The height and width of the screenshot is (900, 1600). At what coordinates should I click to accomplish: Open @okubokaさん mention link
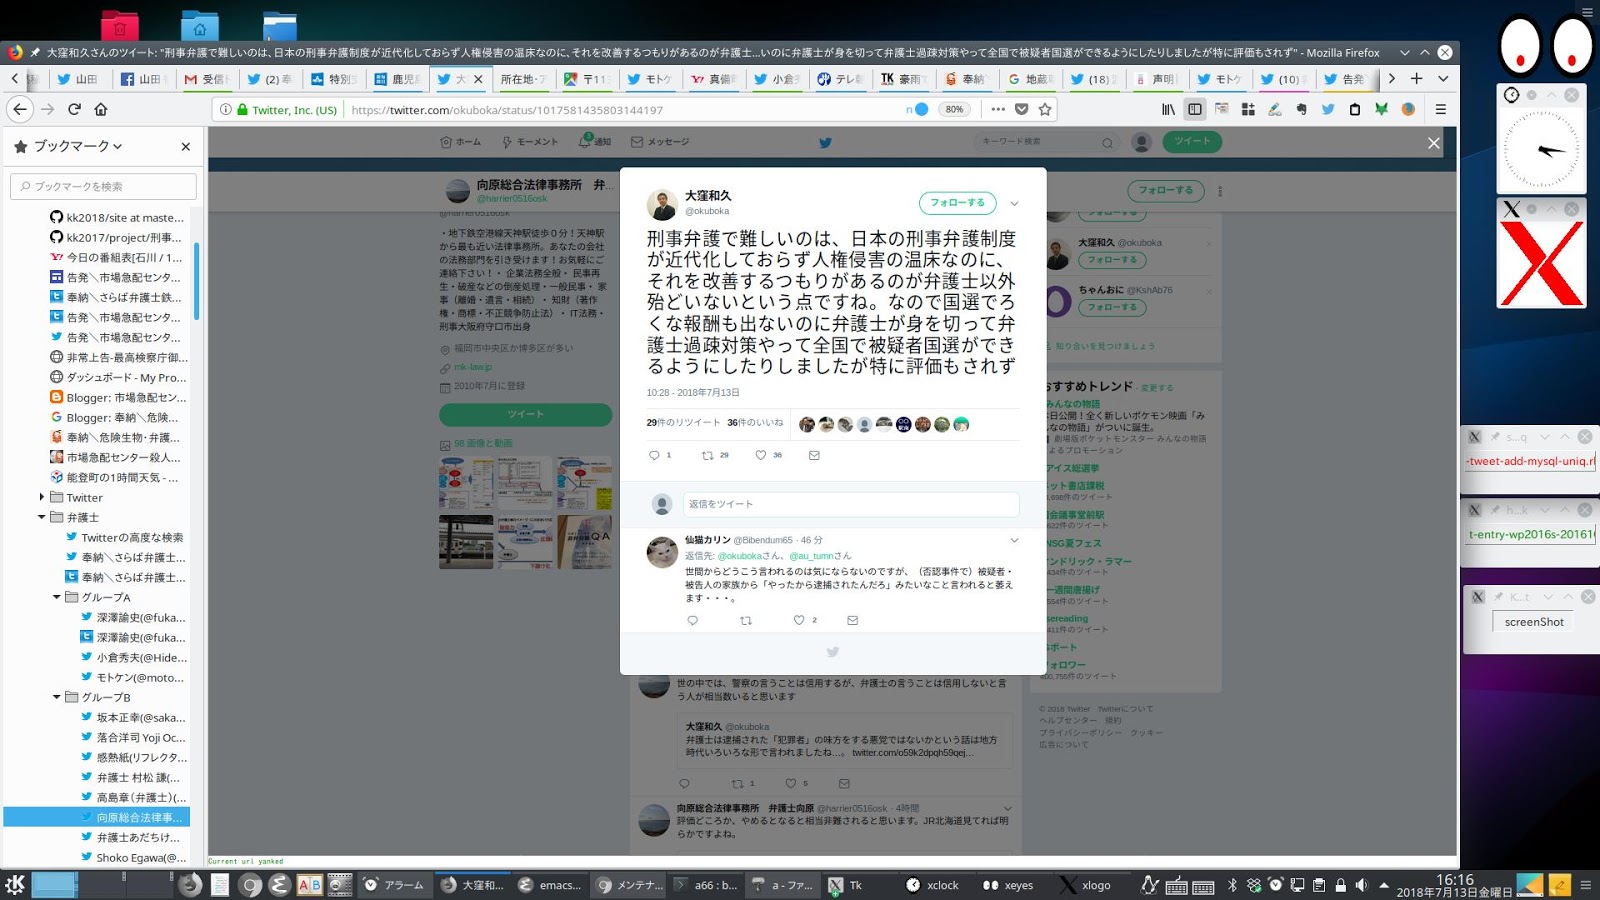point(750,555)
